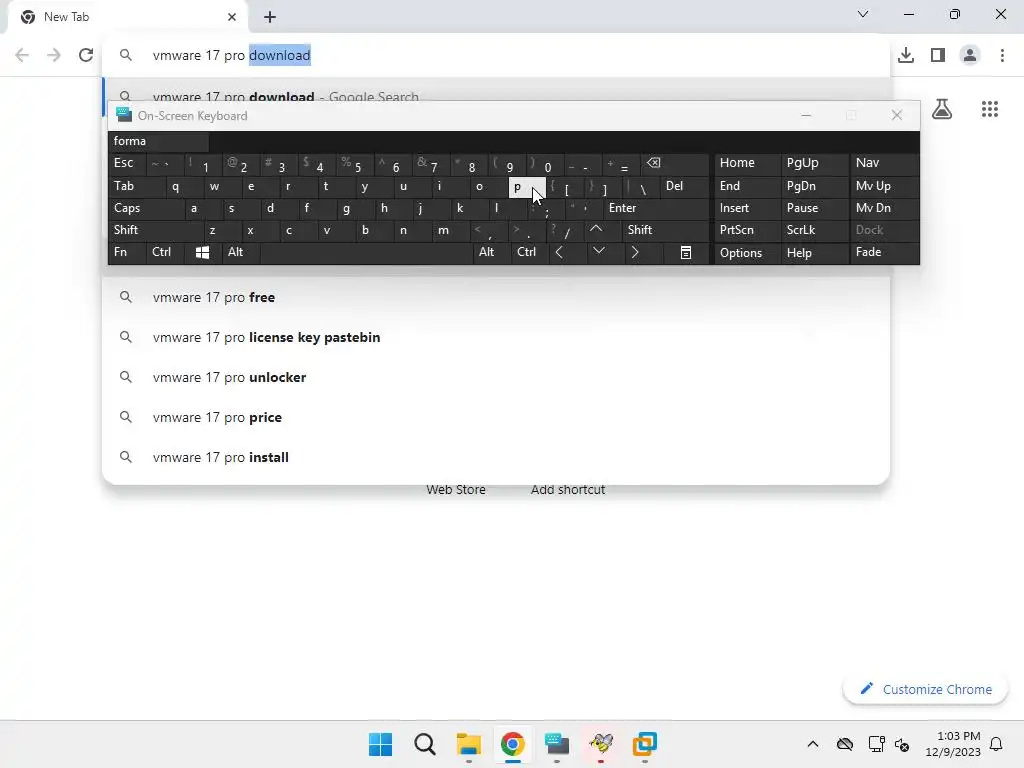
Task: Open File Explorer from taskbar
Action: pyautogui.click(x=468, y=744)
